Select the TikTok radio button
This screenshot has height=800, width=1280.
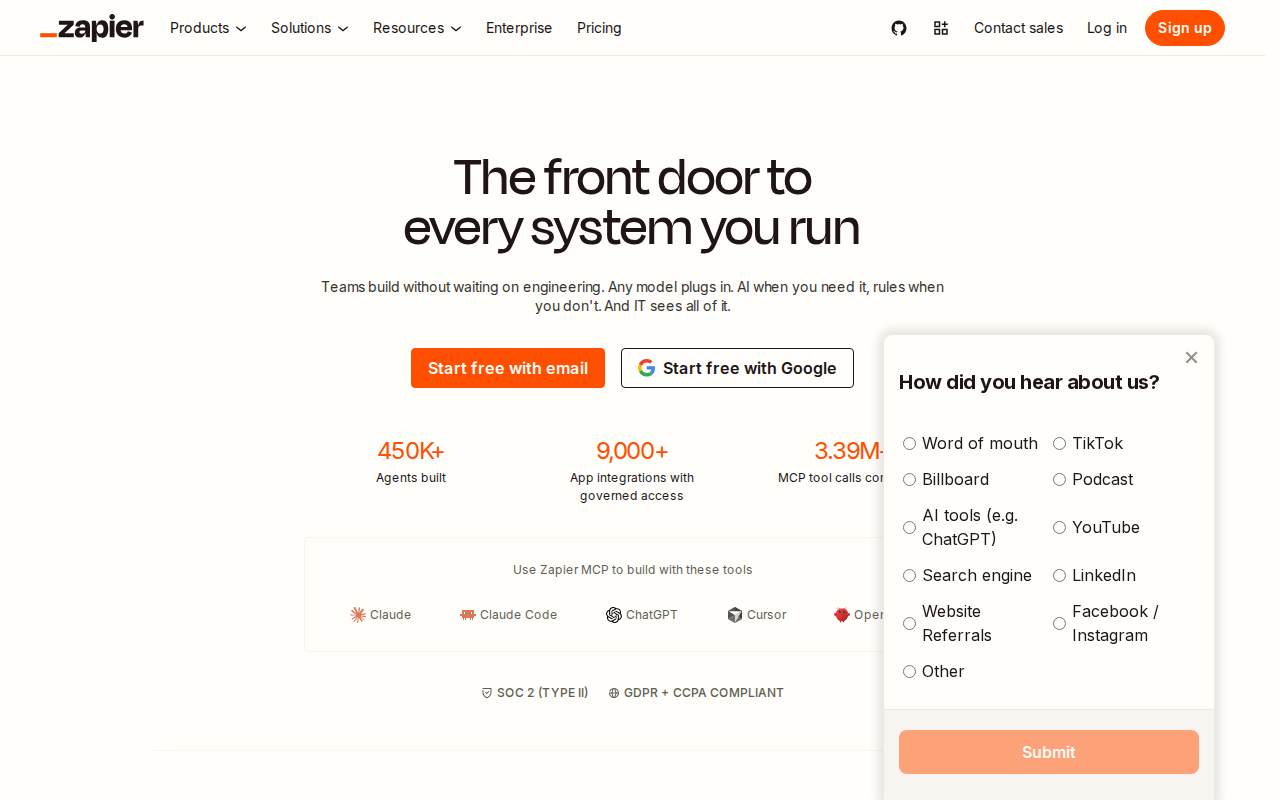point(1059,443)
